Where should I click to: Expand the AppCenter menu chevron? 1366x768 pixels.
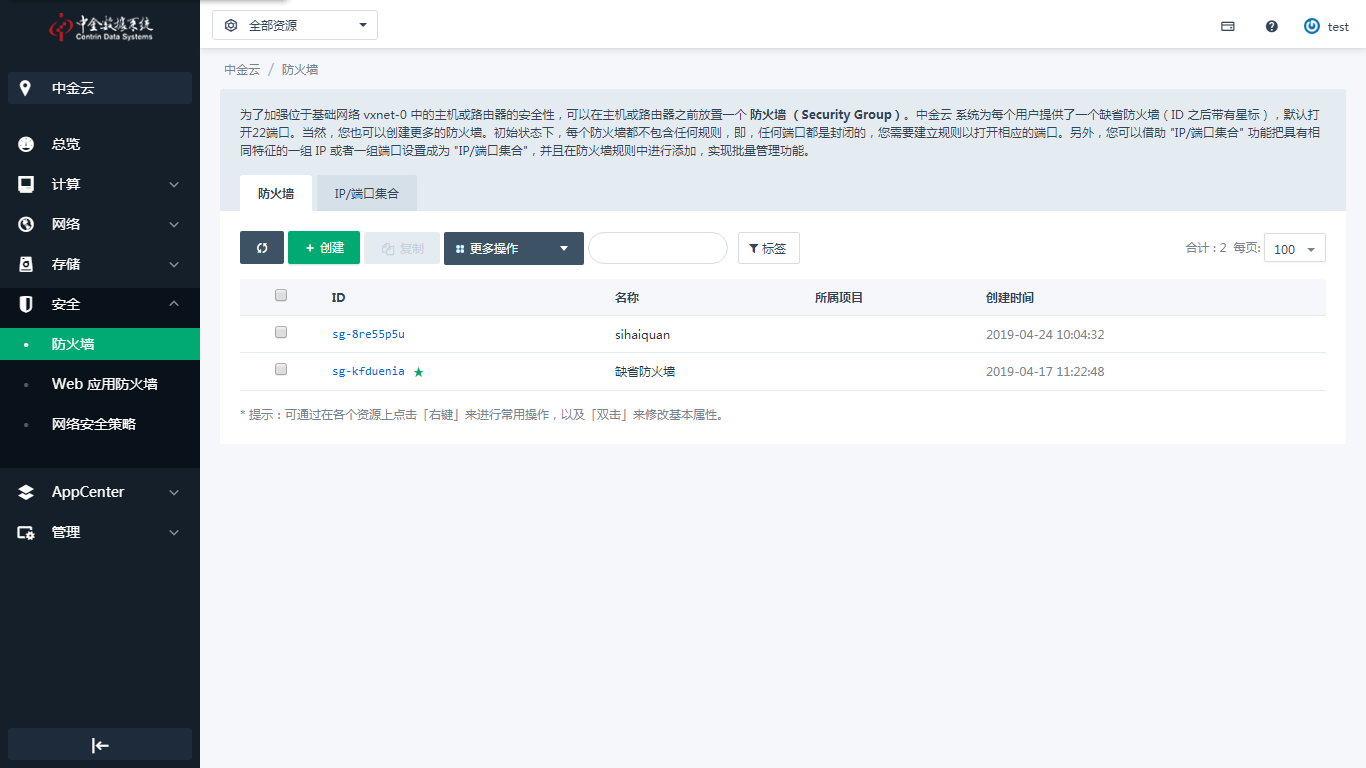click(x=174, y=492)
